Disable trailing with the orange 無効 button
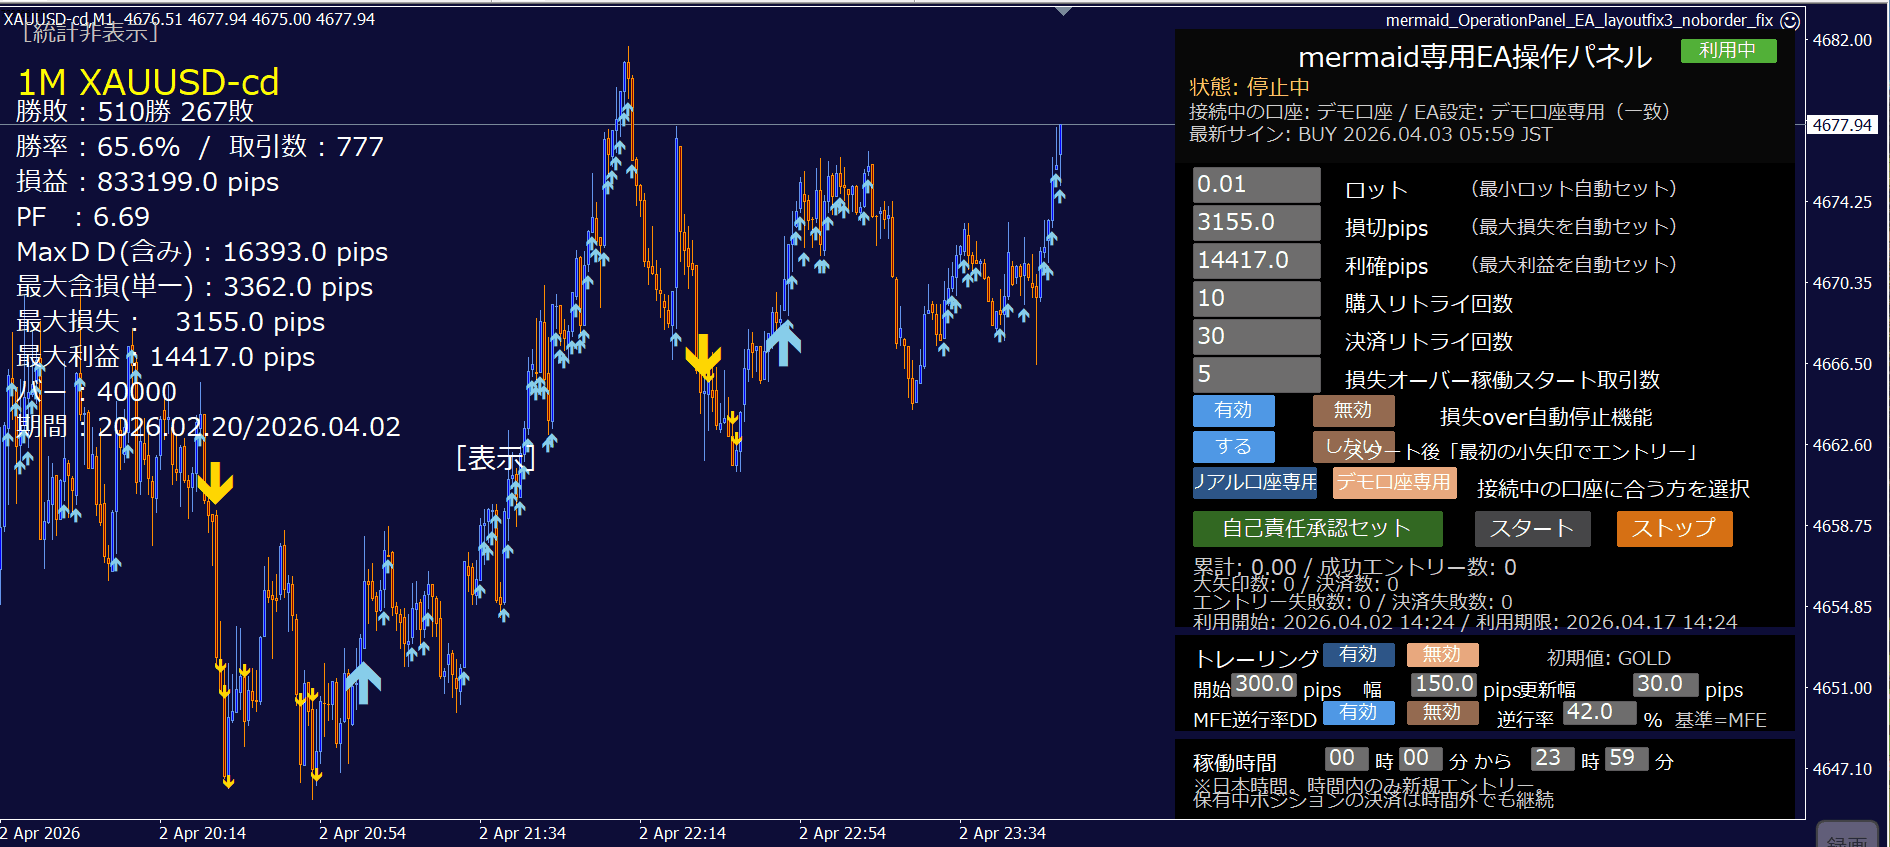The image size is (1890, 847). point(1442,654)
